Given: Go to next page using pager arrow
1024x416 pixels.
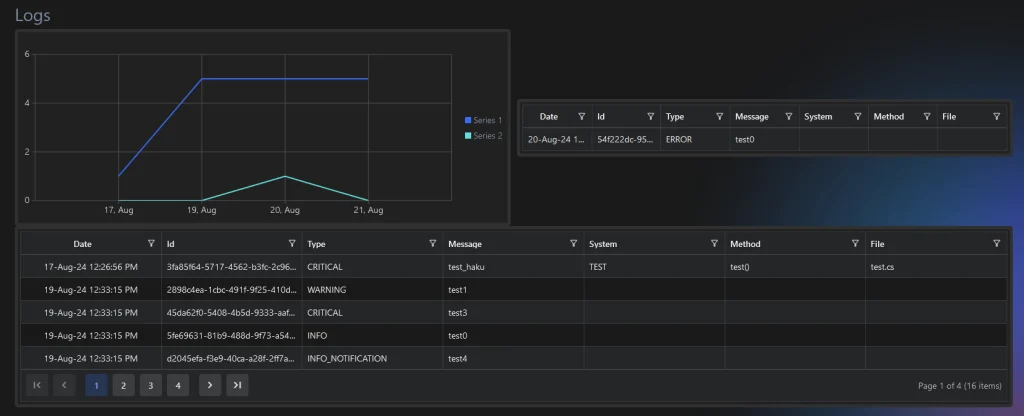Looking at the screenshot, I should click(209, 385).
